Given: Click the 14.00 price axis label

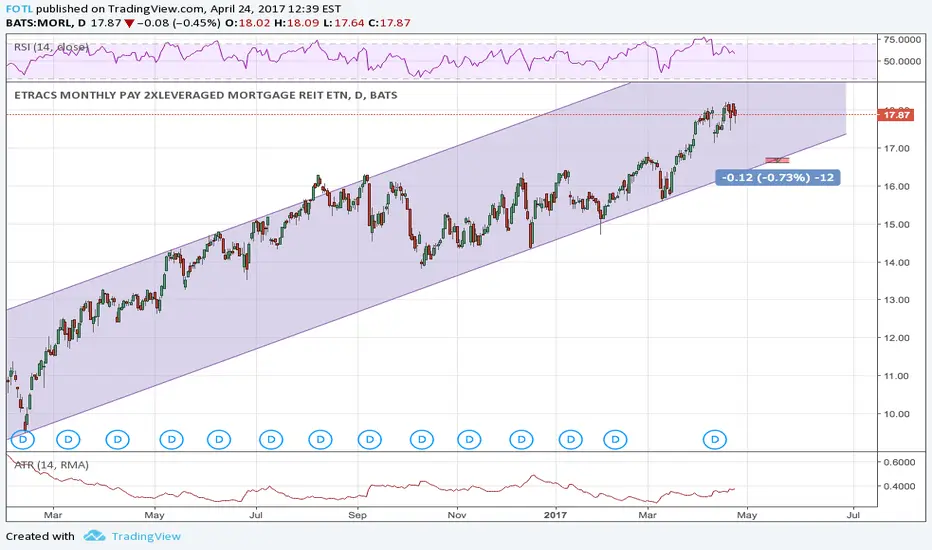Looking at the screenshot, I should click(896, 262).
